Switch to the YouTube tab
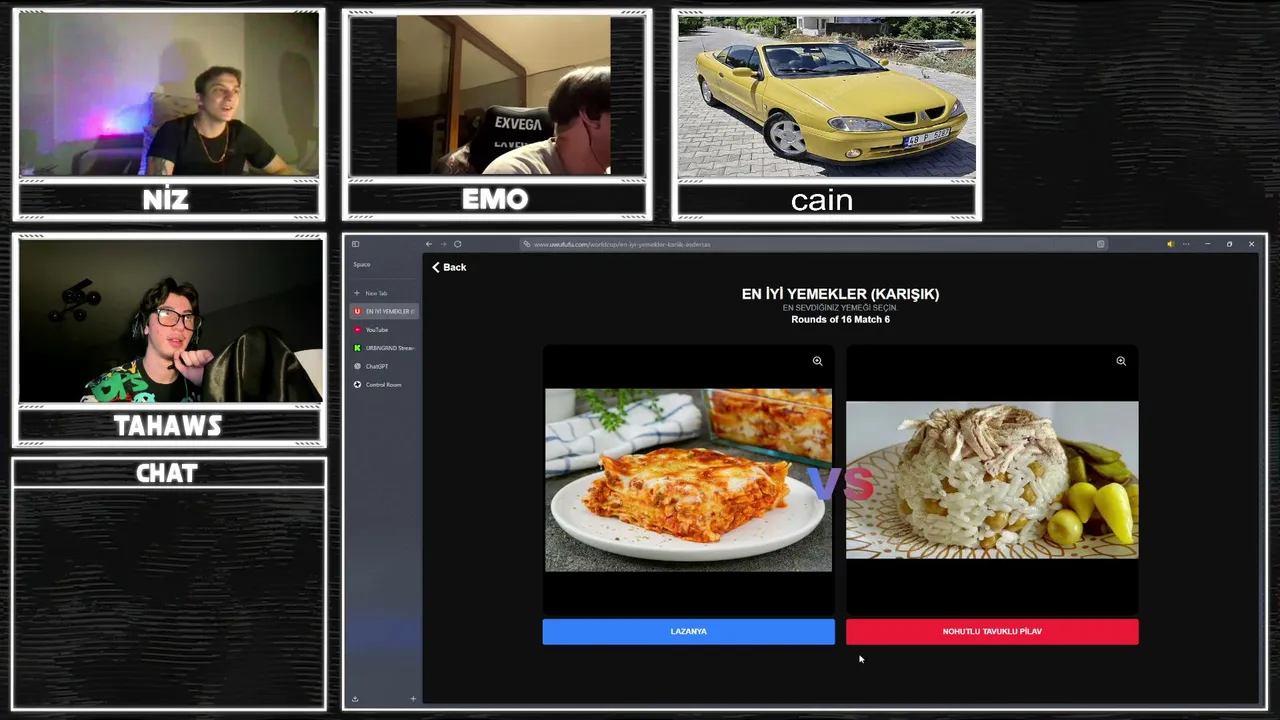The height and width of the screenshot is (720, 1280). 384,330
